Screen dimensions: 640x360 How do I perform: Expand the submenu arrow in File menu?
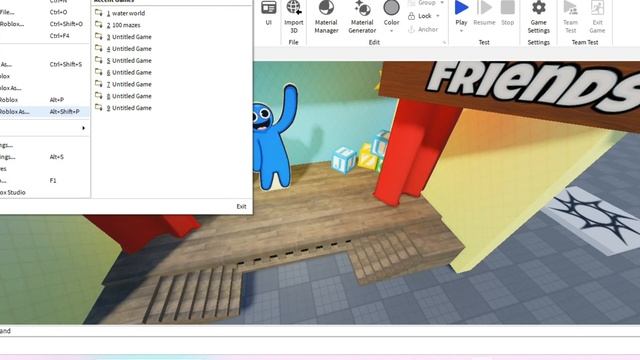pos(83,128)
